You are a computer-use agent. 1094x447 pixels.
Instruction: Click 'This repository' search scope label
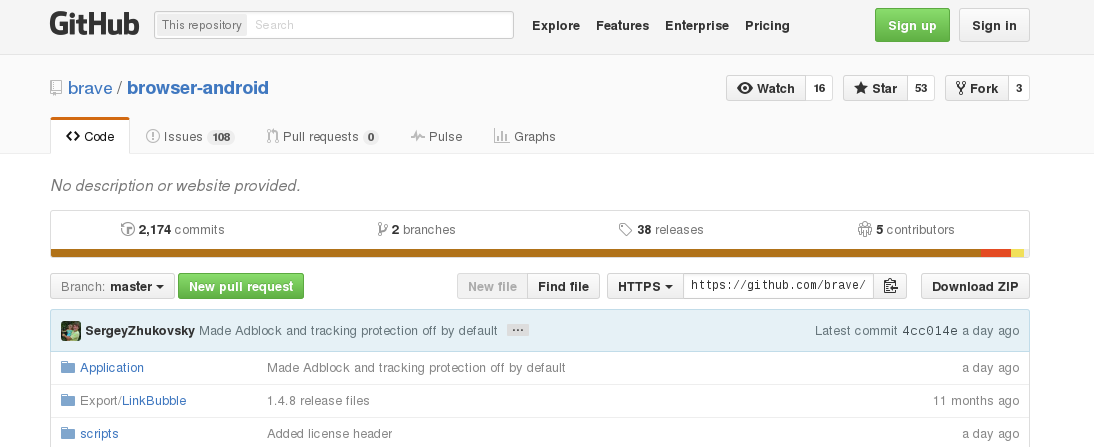click(202, 24)
